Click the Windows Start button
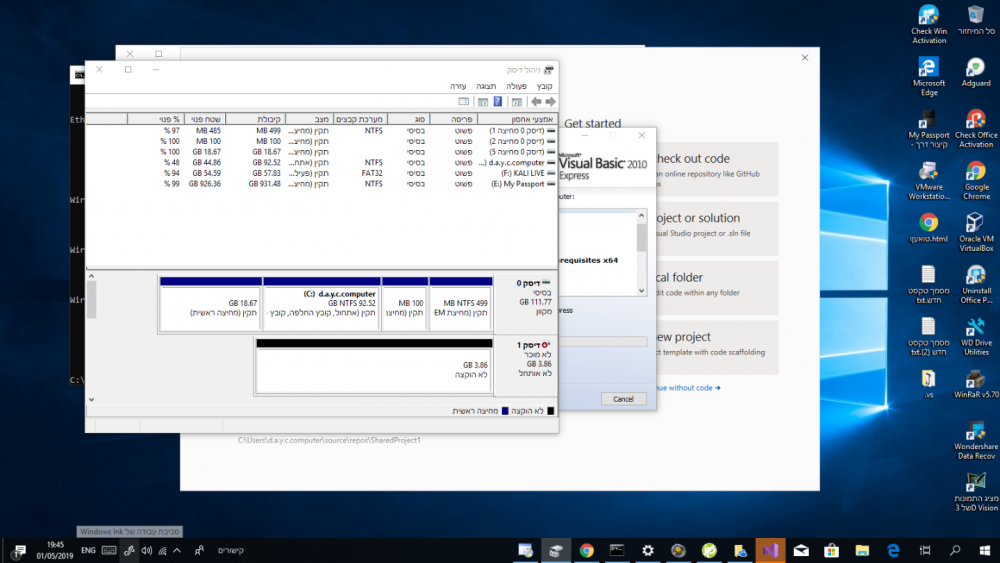The width and height of the screenshot is (1000, 563). (985, 550)
